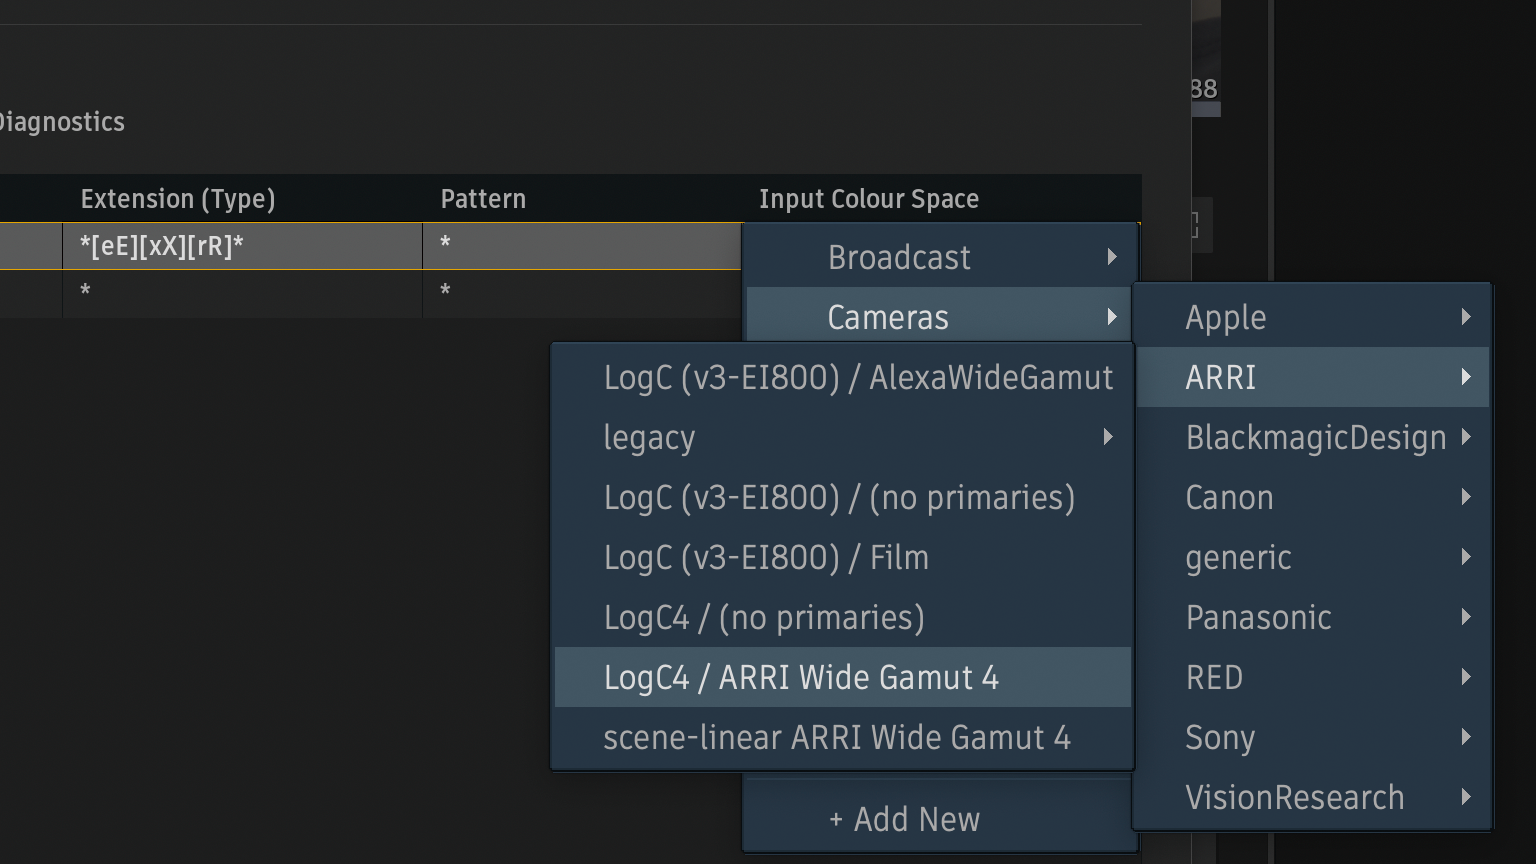Viewport: 1536px width, 864px height.
Task: Select LogC (v3-EI800) / Film option
Action: (766, 557)
